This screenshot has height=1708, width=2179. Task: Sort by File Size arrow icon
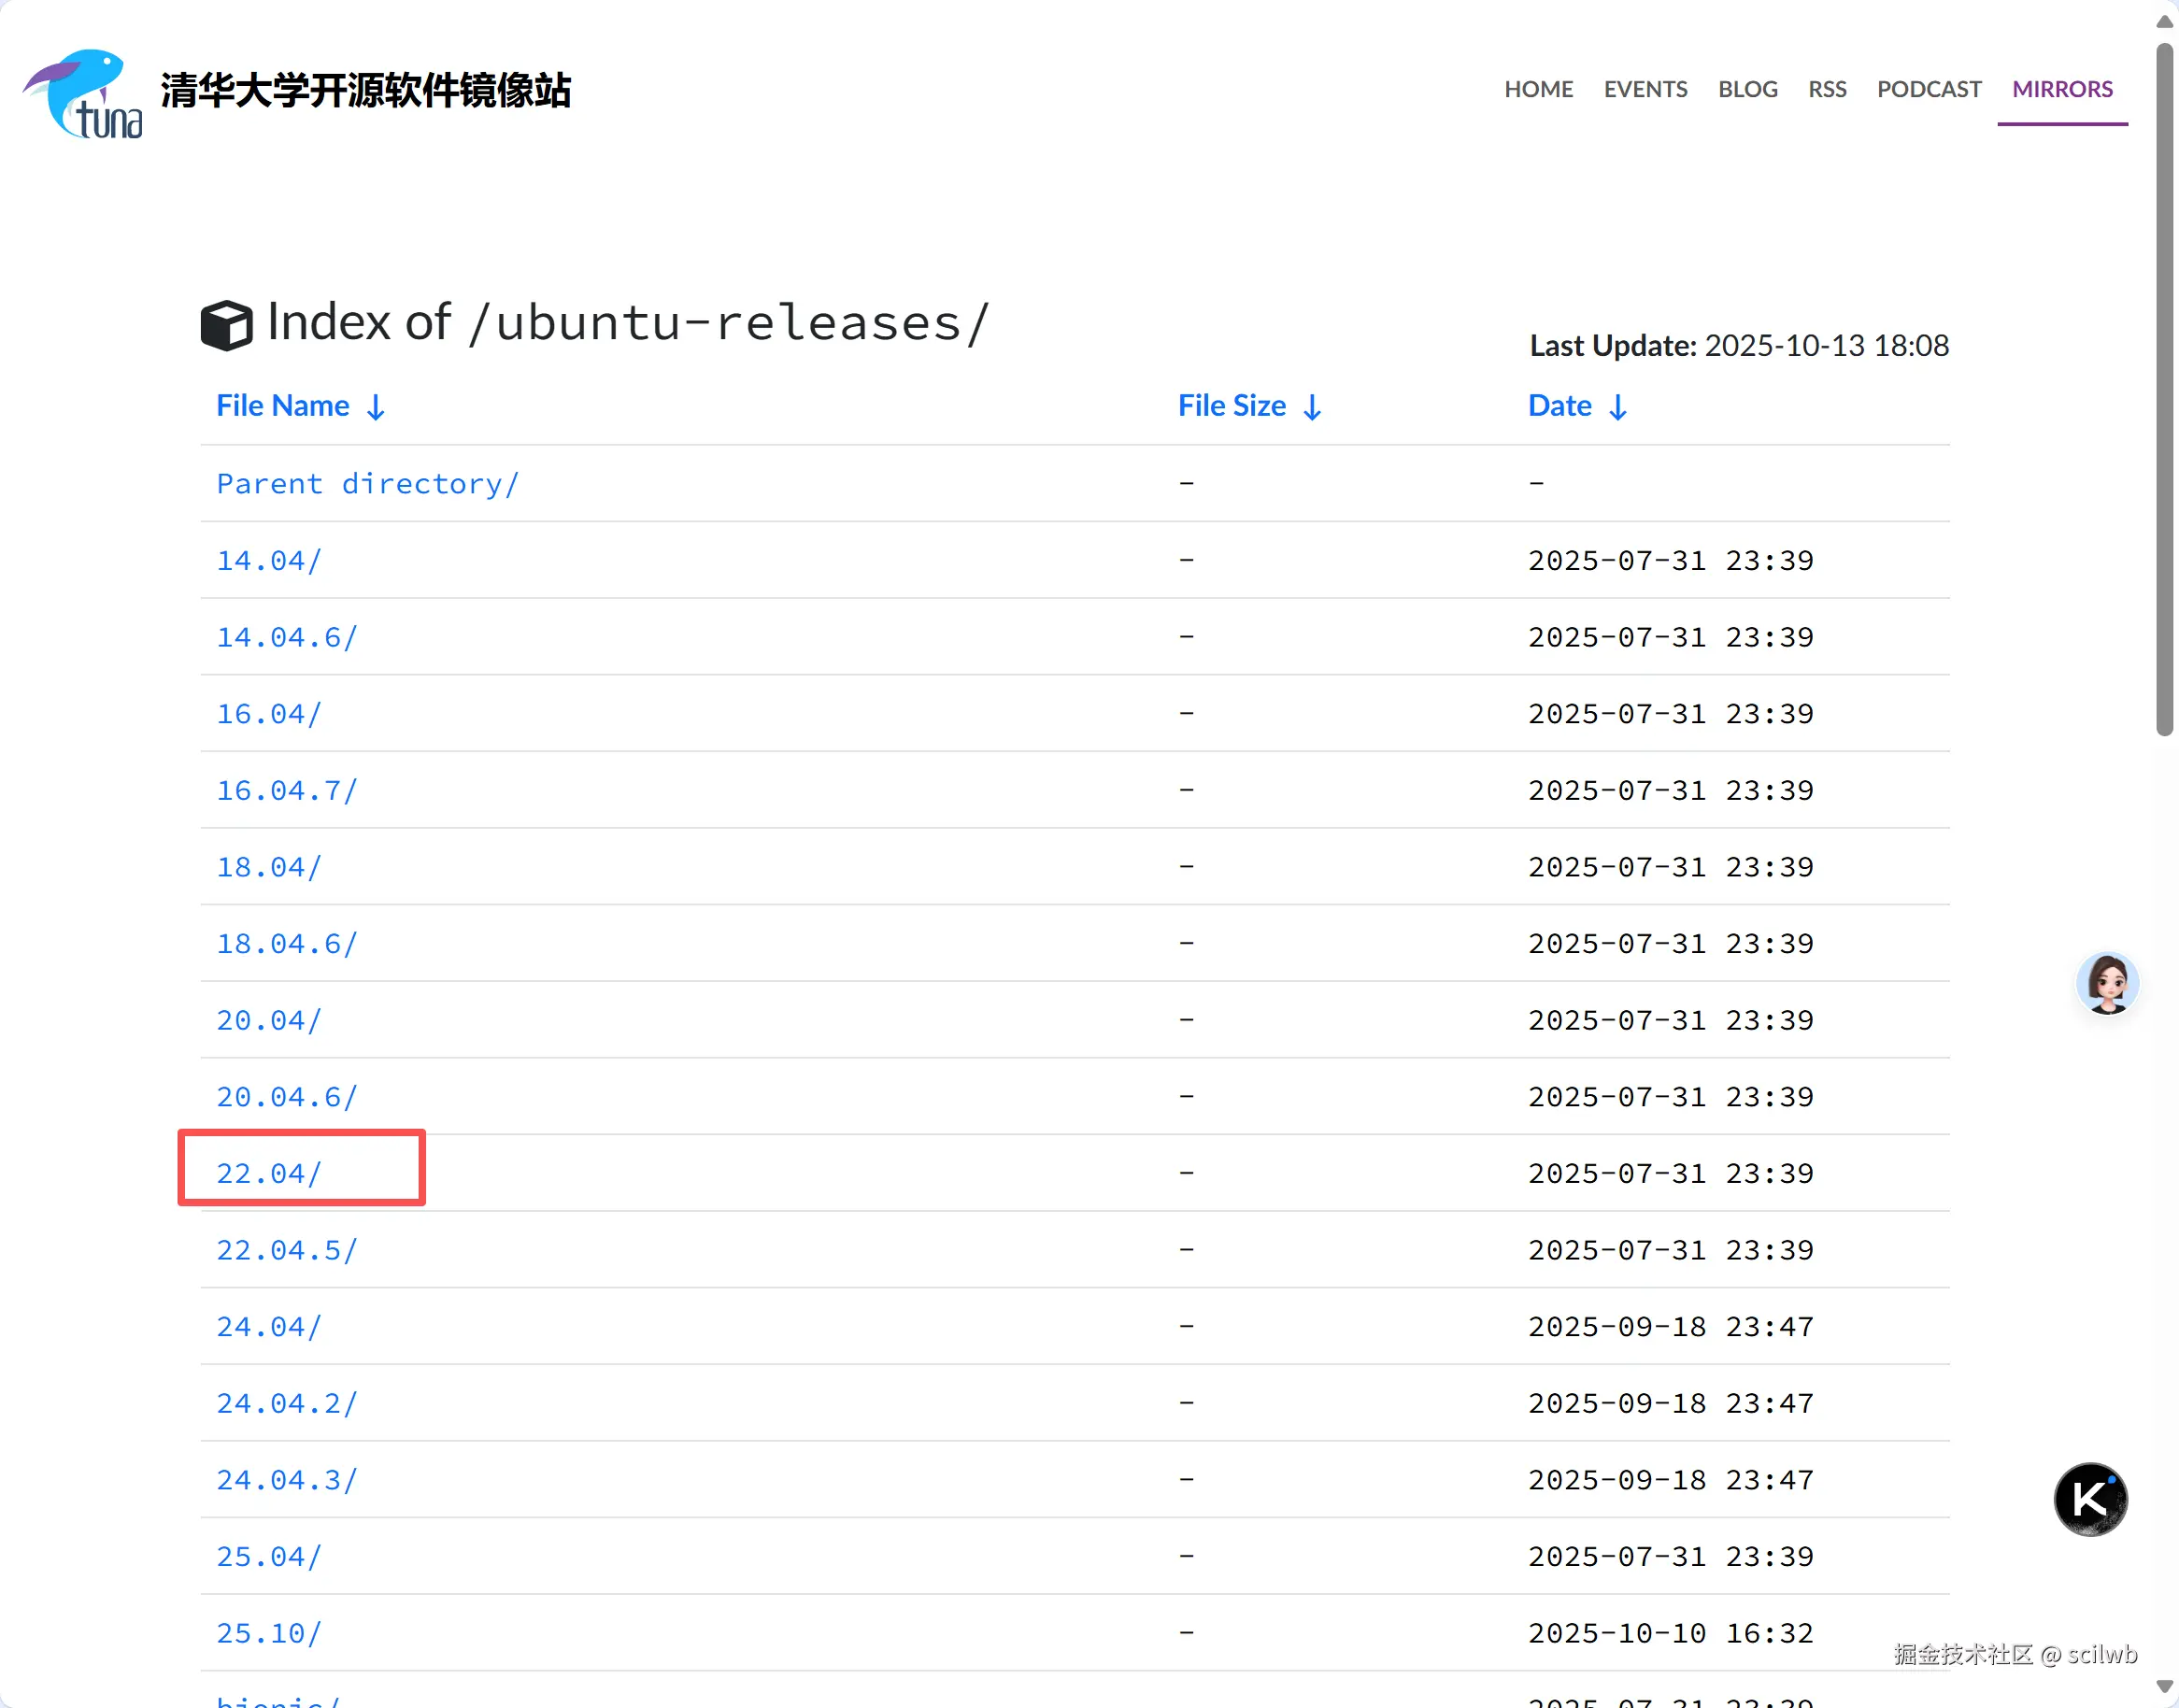pyautogui.click(x=1313, y=407)
